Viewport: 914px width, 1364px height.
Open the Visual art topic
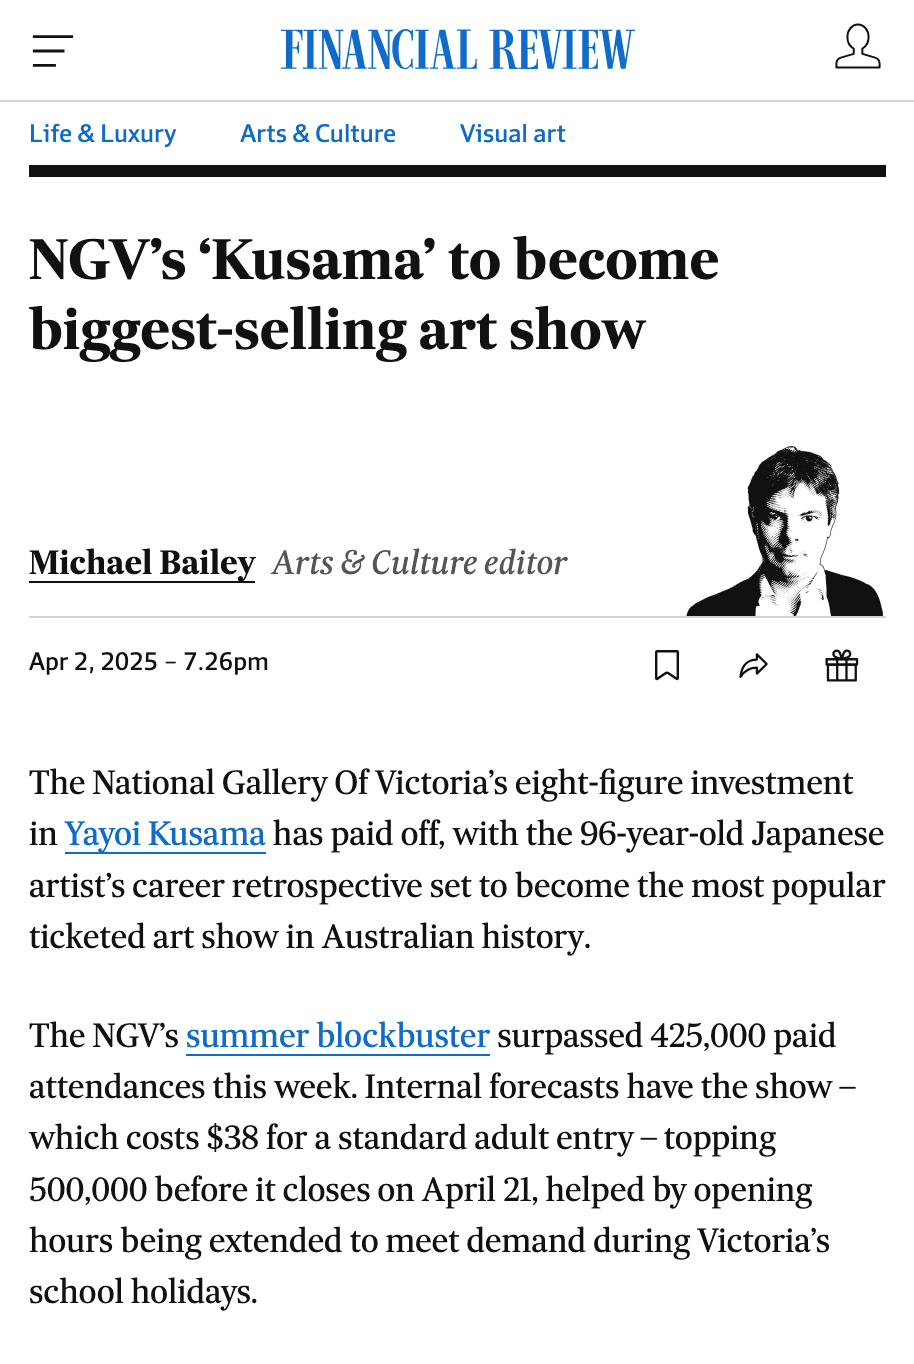point(512,134)
